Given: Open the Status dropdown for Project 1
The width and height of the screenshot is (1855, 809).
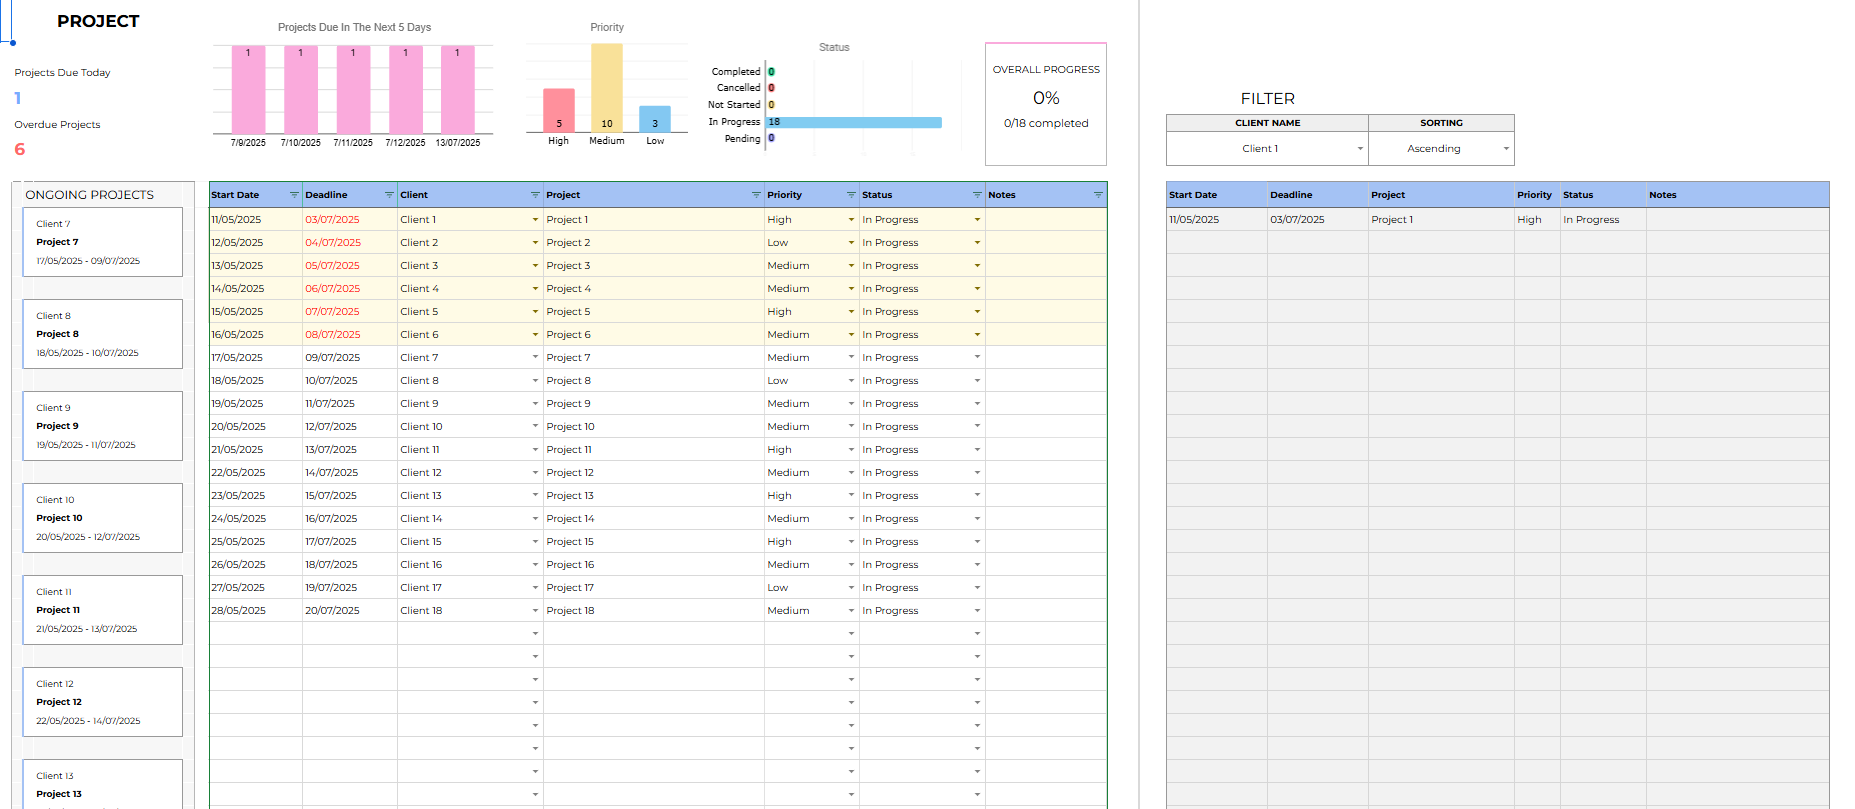Looking at the screenshot, I should pos(977,220).
